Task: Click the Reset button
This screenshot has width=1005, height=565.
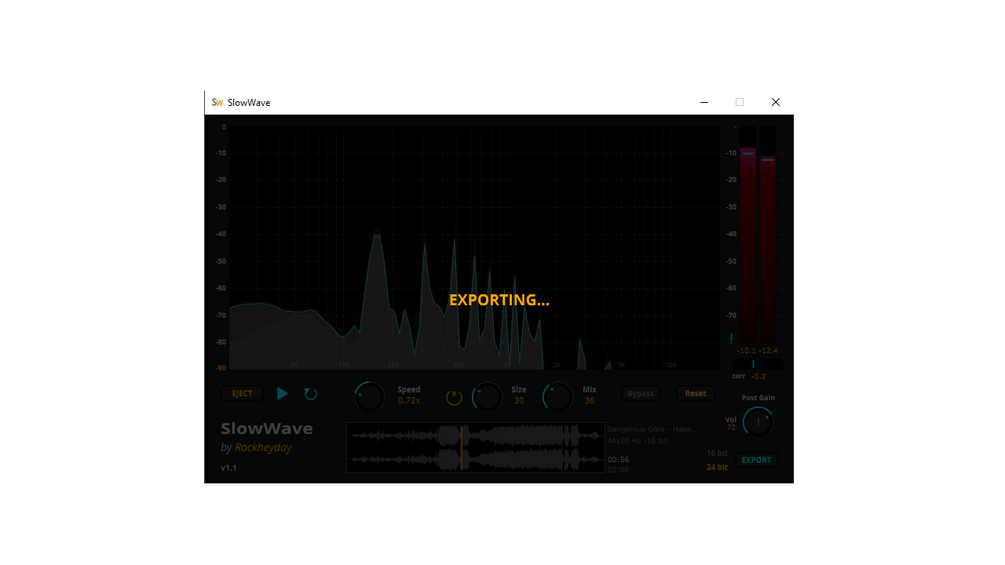Action: click(x=695, y=393)
